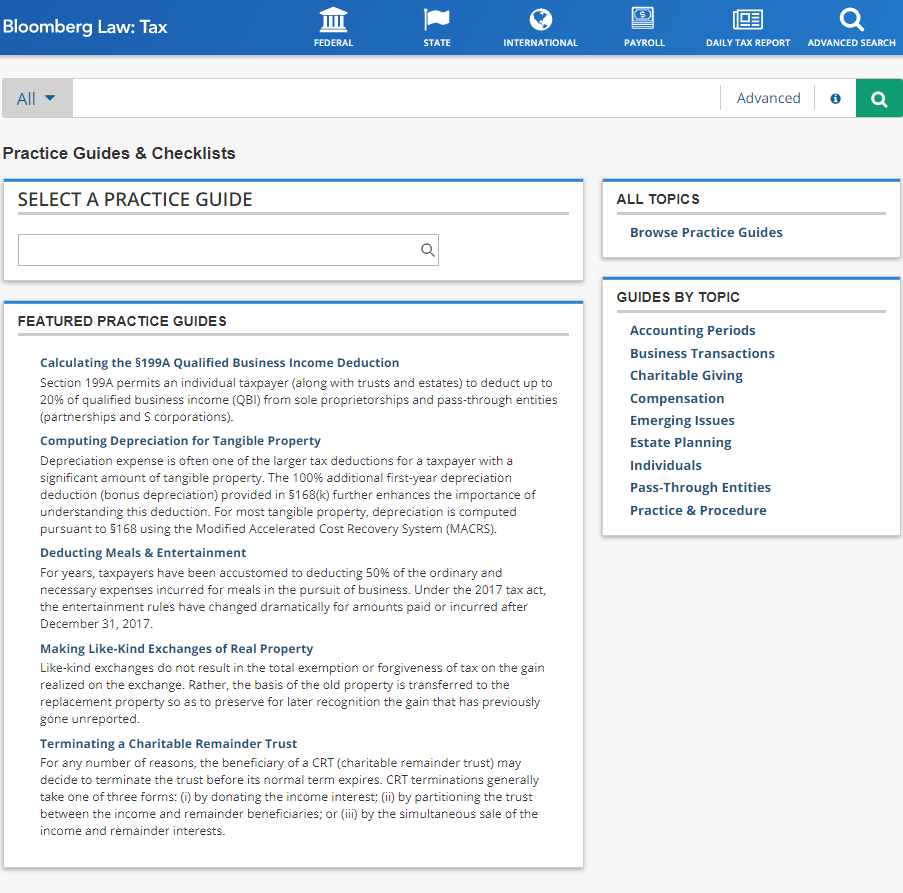Viewport: 903px width, 893px height.
Task: Select the Accounting Periods topic
Action: tap(692, 330)
